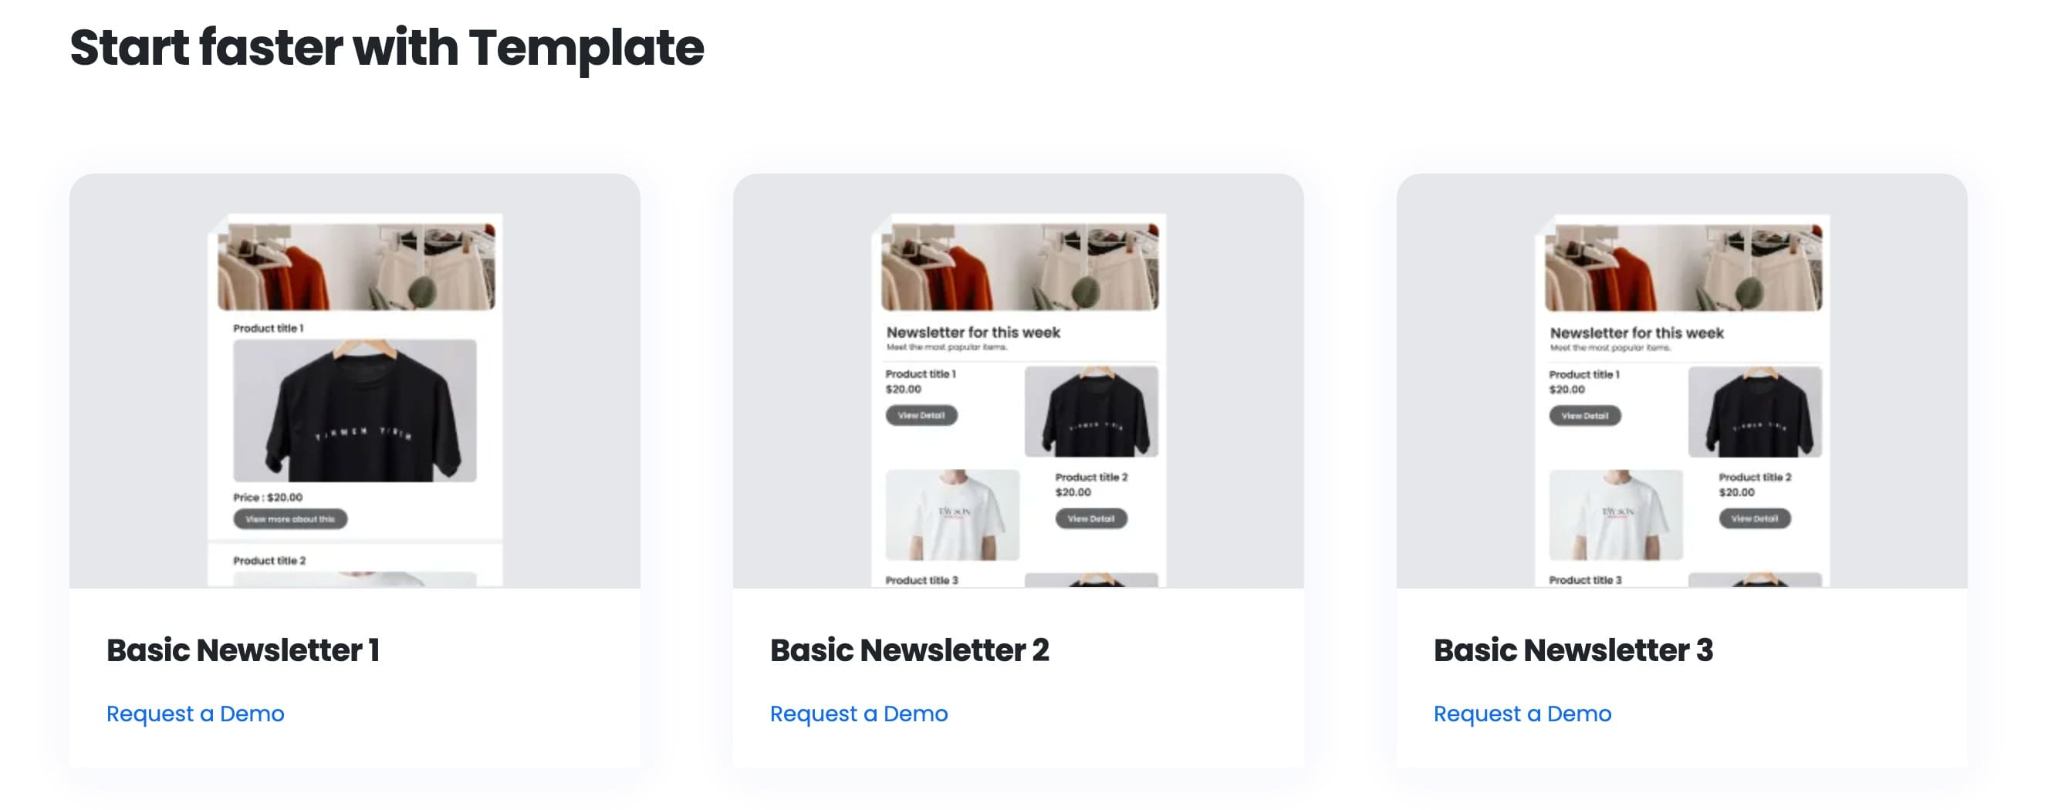2048x810 pixels.
Task: Click the clothing rack banner in Newsletter 1 preview
Action: tap(356, 267)
